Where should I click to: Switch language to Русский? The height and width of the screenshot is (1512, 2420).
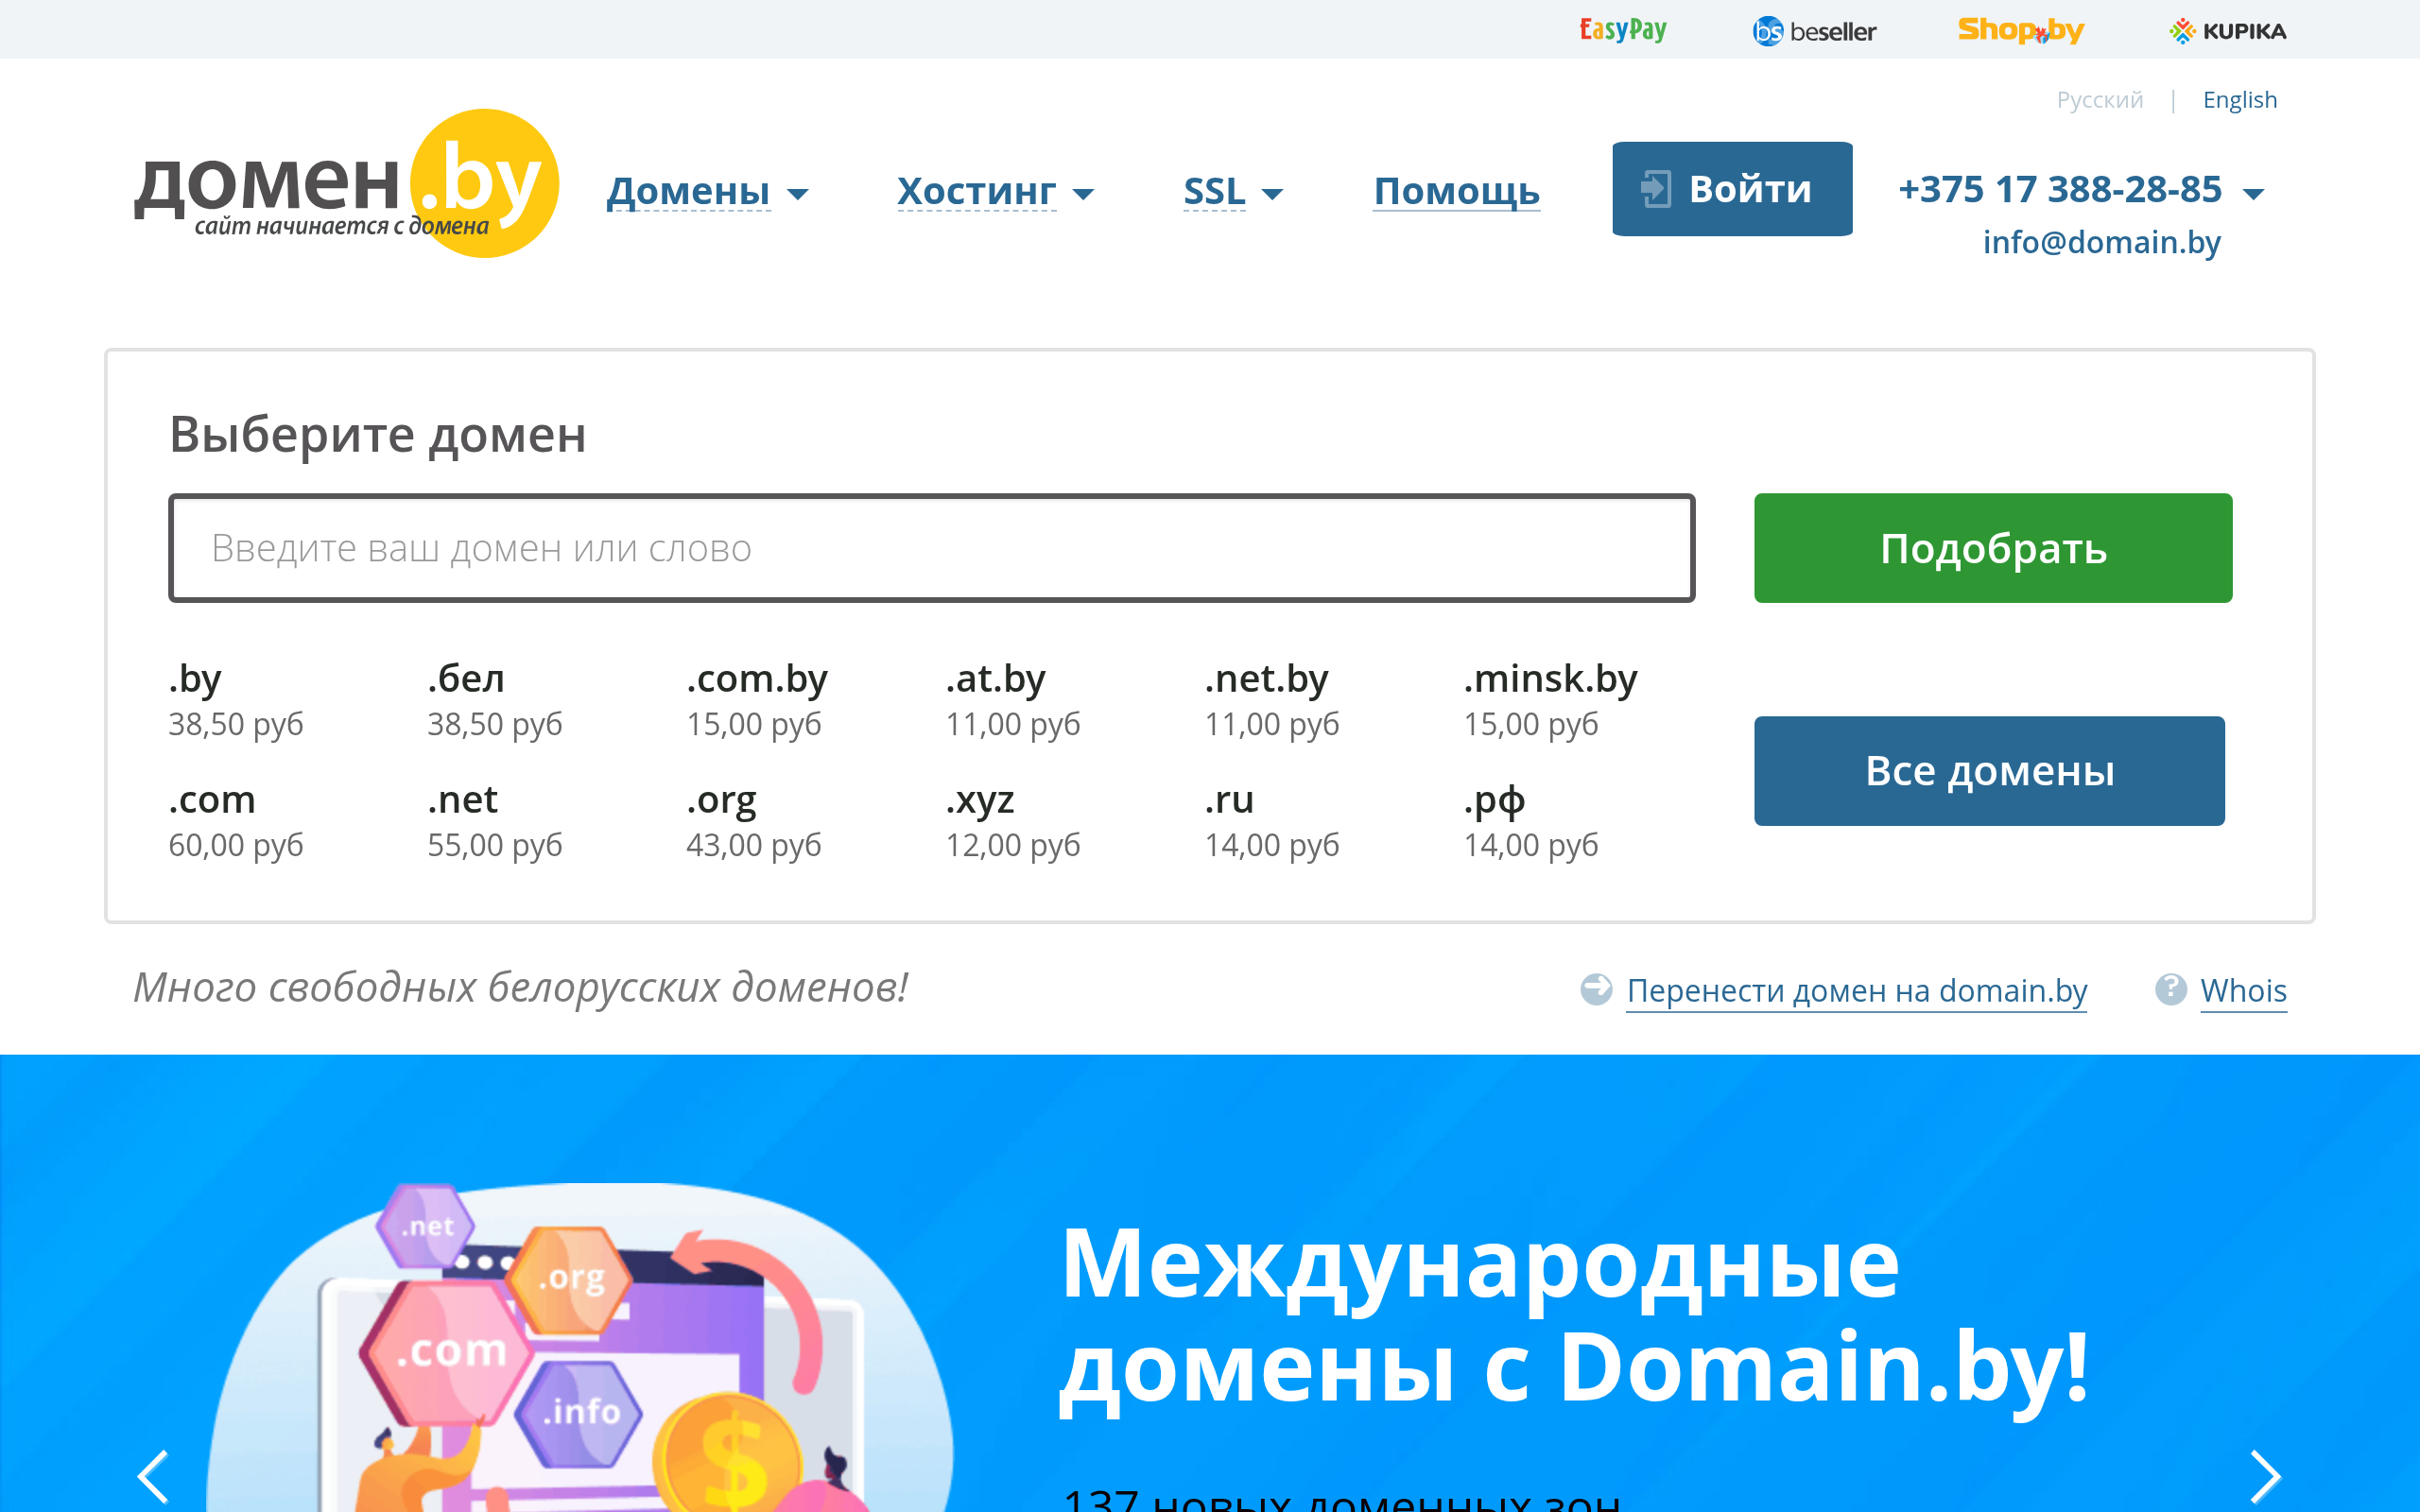click(x=2100, y=100)
